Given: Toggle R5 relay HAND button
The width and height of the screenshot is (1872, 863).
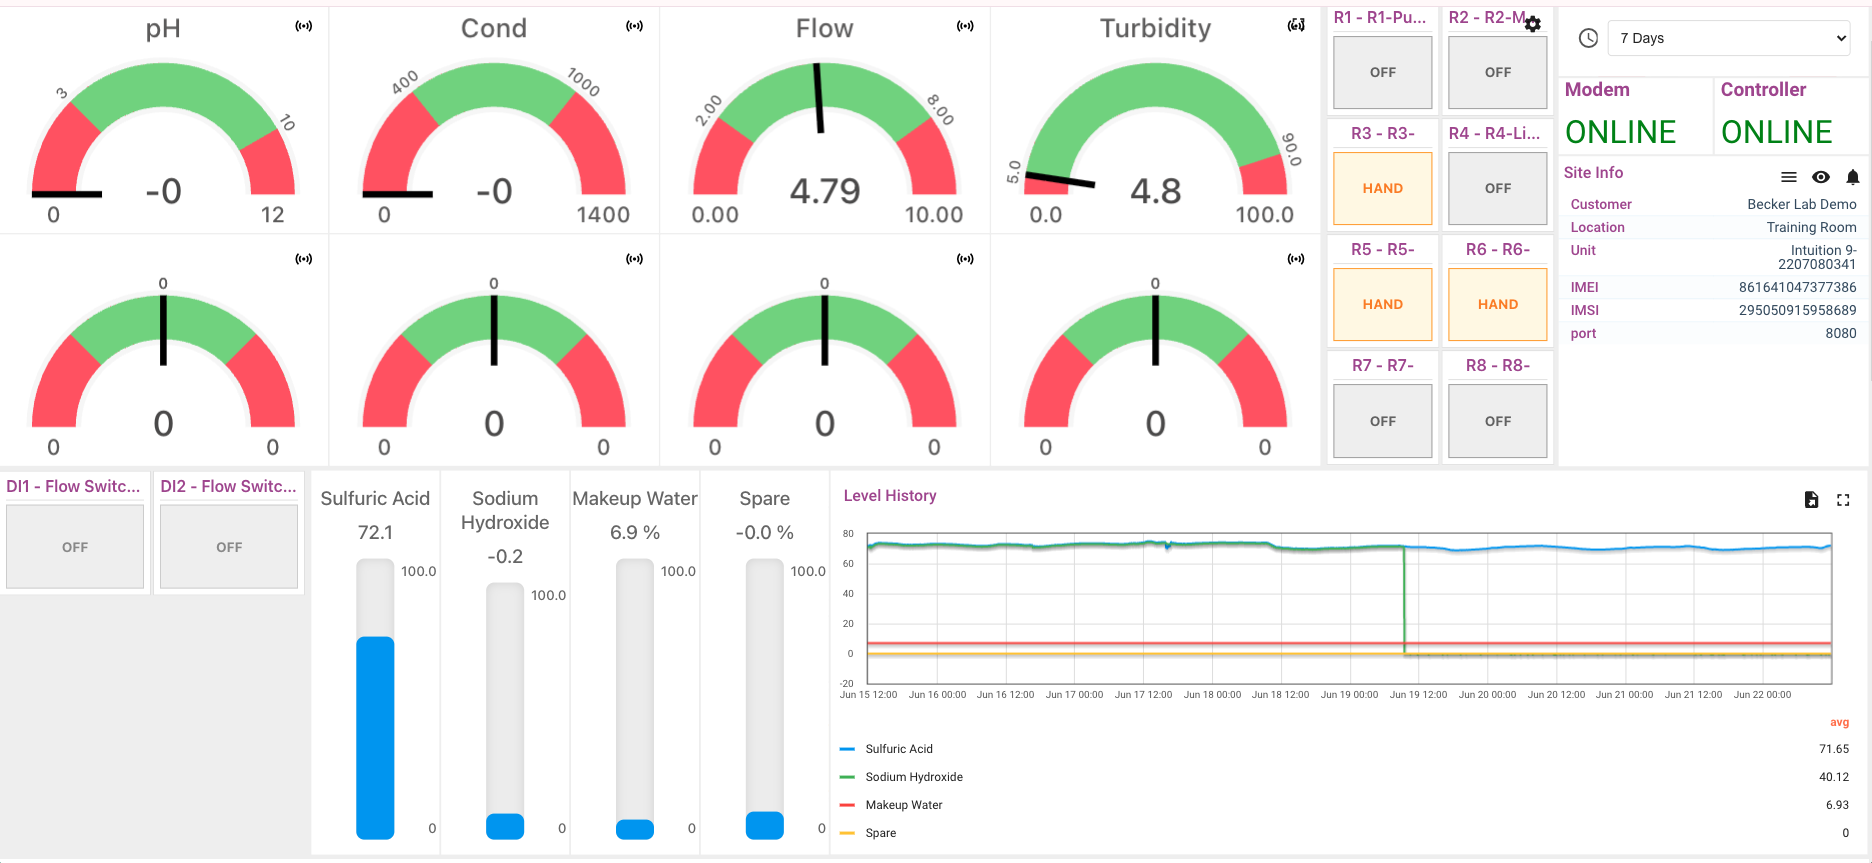Looking at the screenshot, I should pos(1383,304).
